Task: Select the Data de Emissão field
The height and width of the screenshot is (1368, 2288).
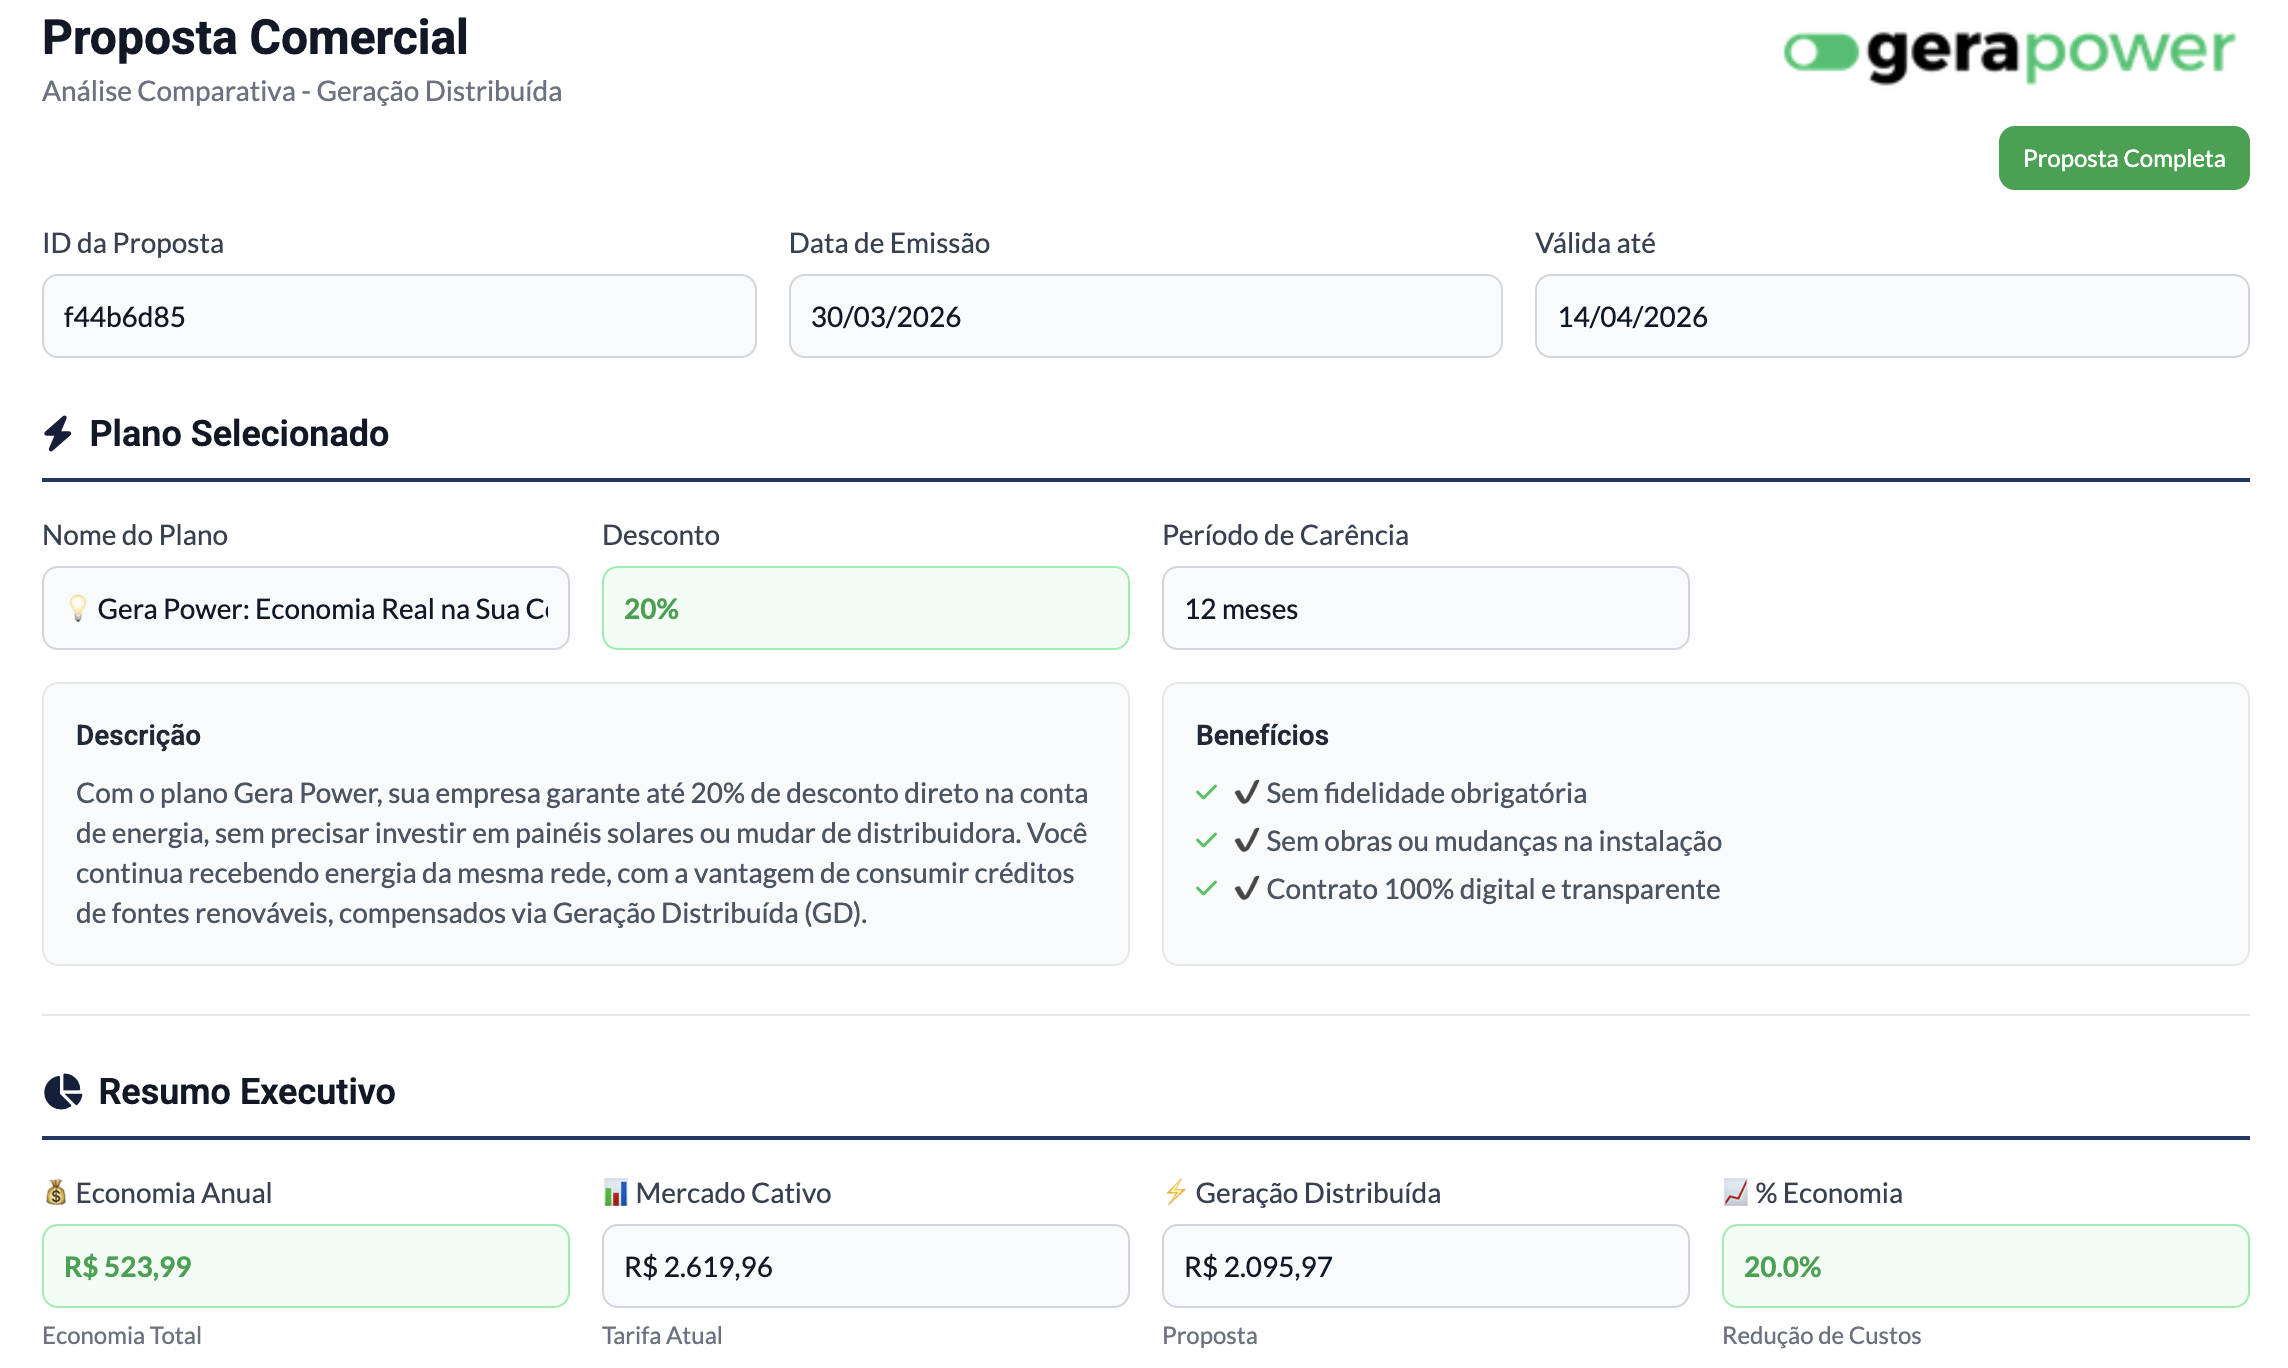Action: pyautogui.click(x=1146, y=316)
